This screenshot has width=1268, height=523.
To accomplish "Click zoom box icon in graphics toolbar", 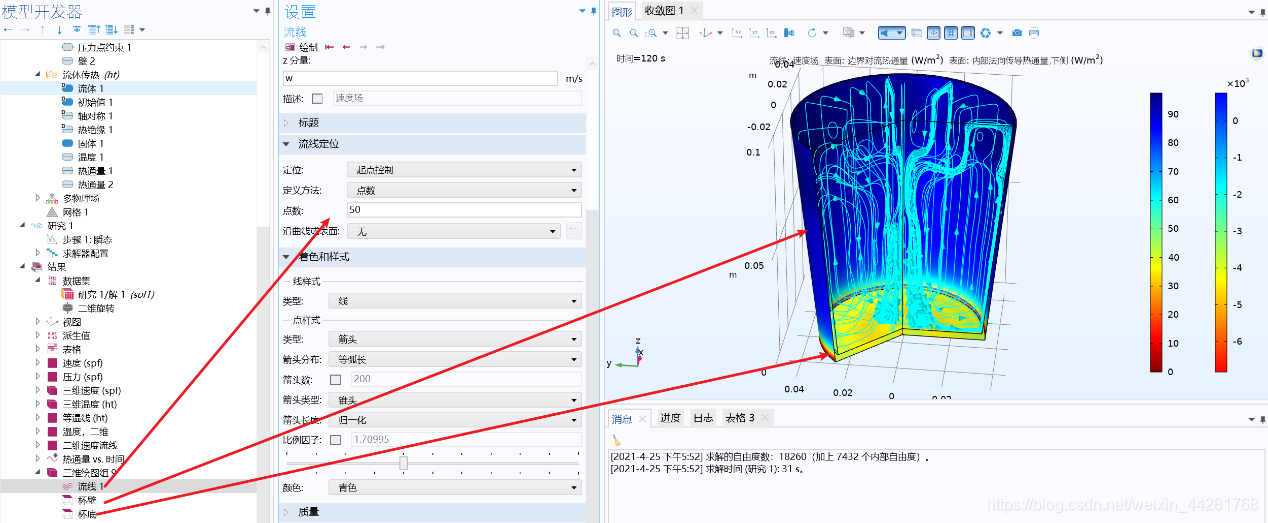I will tap(652, 33).
